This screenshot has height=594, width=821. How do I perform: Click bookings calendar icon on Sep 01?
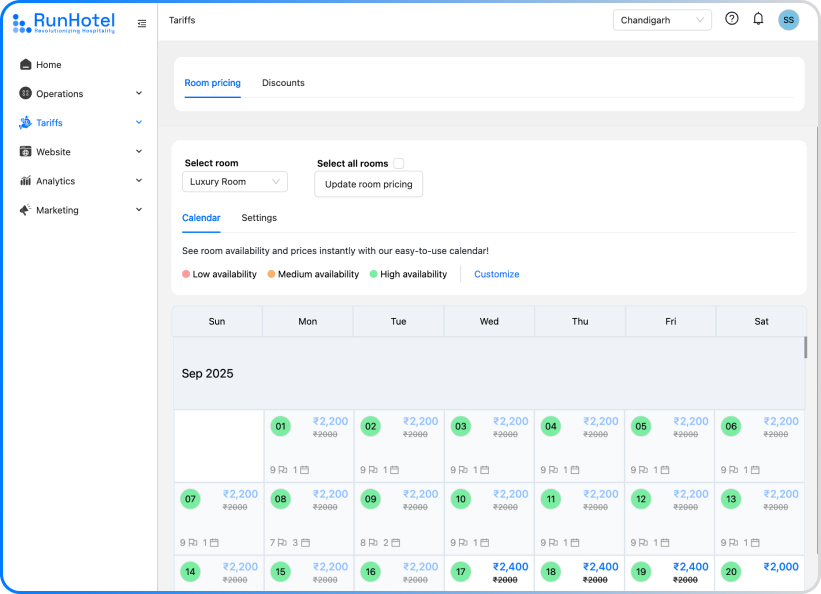(x=304, y=470)
